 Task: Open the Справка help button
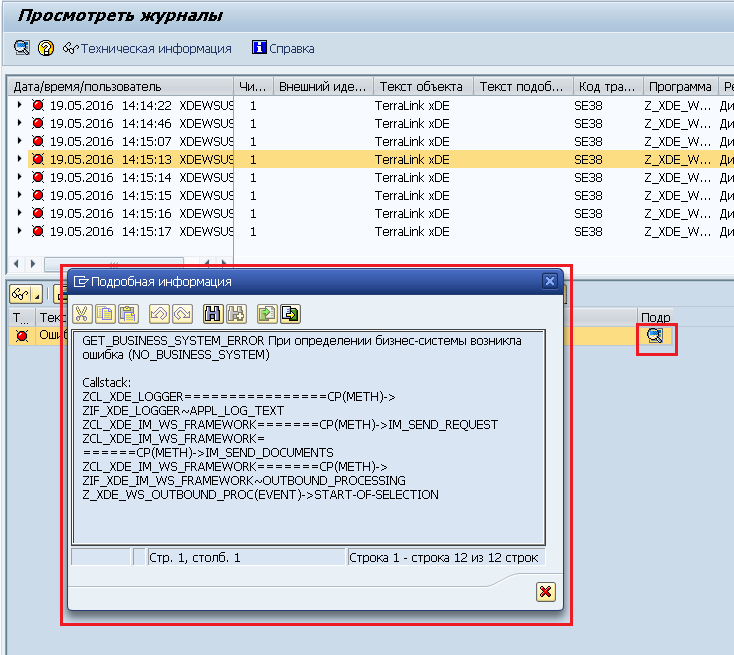click(x=283, y=48)
